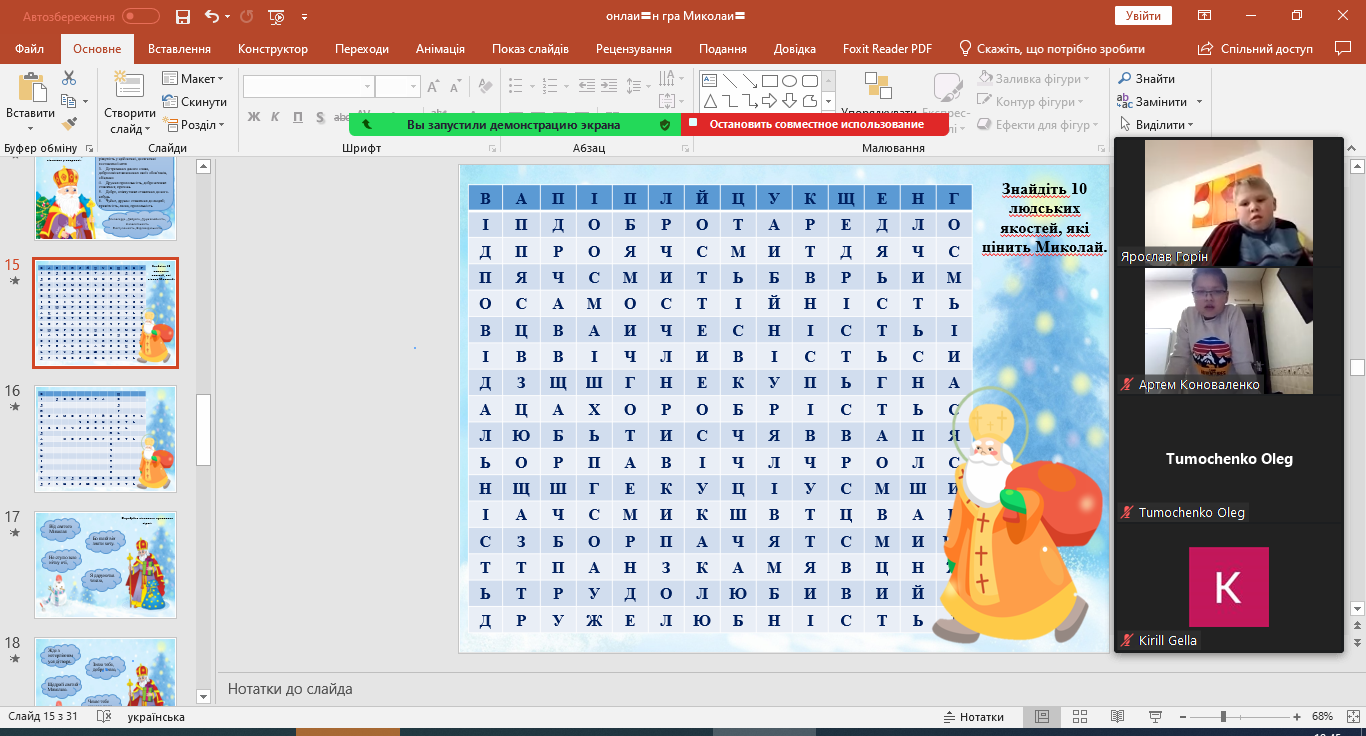
Task: Switch to the Показ слайдів tab
Action: tap(530, 48)
